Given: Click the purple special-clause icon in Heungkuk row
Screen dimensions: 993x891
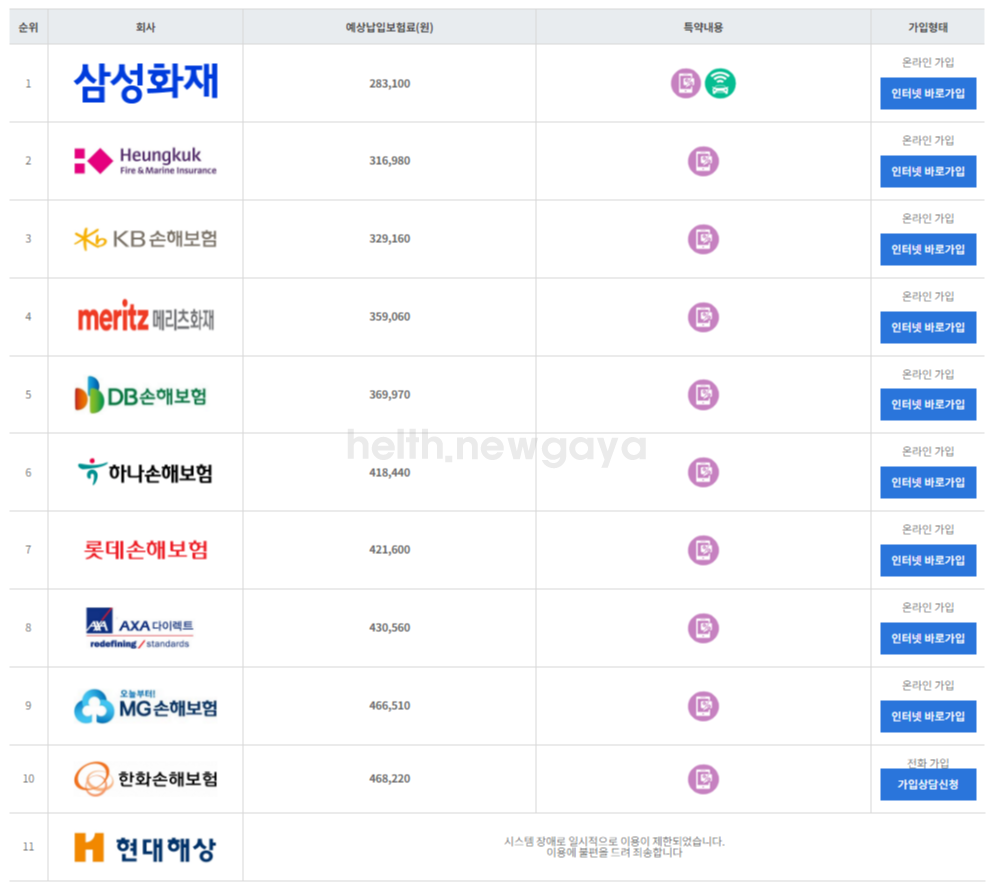Looking at the screenshot, I should [x=703, y=161].
